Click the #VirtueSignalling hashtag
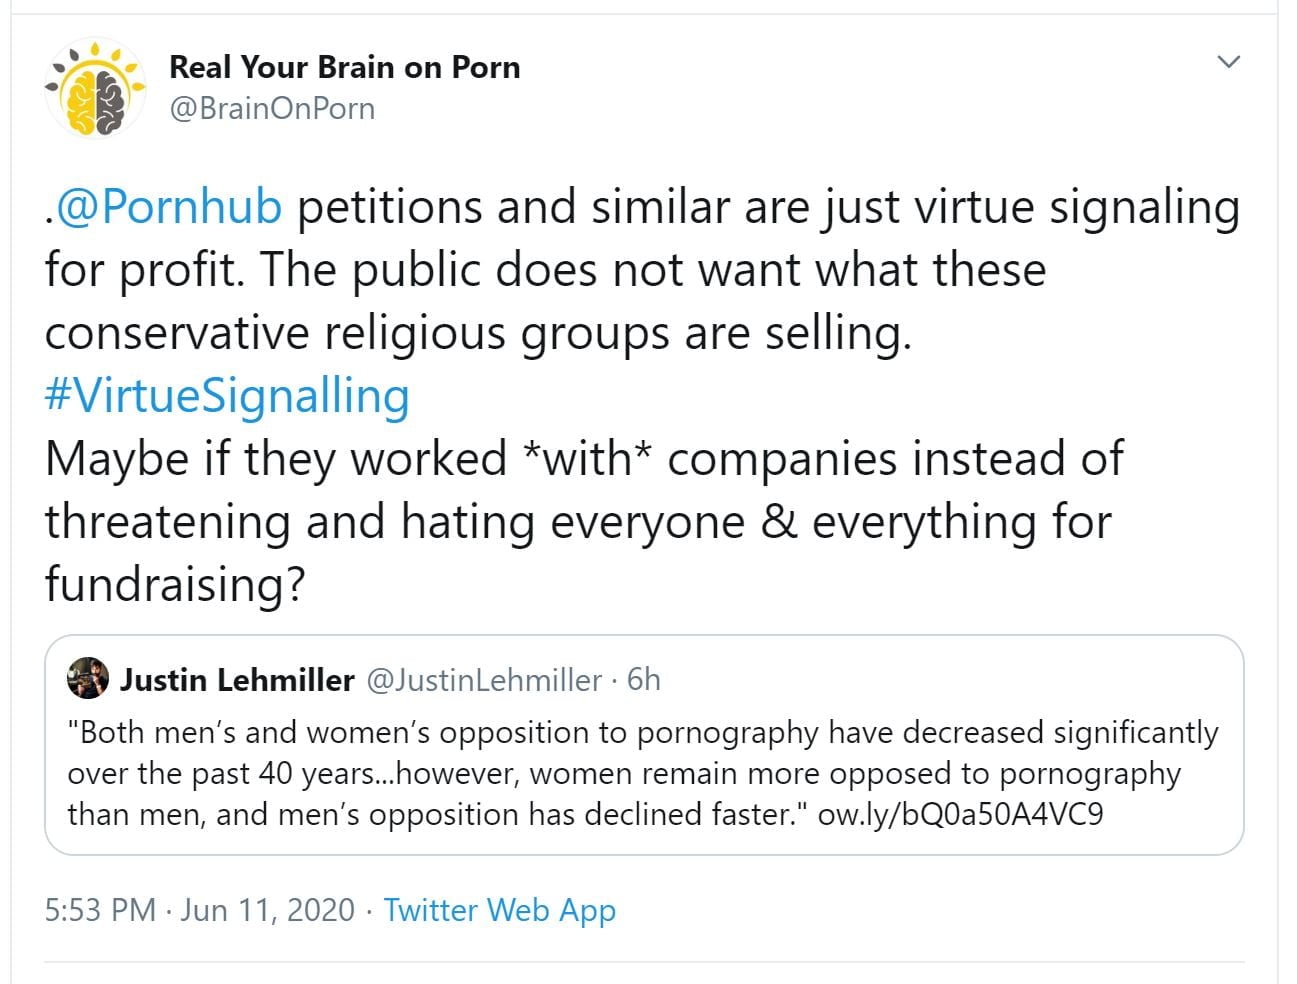The width and height of the screenshot is (1297, 984). coord(227,396)
